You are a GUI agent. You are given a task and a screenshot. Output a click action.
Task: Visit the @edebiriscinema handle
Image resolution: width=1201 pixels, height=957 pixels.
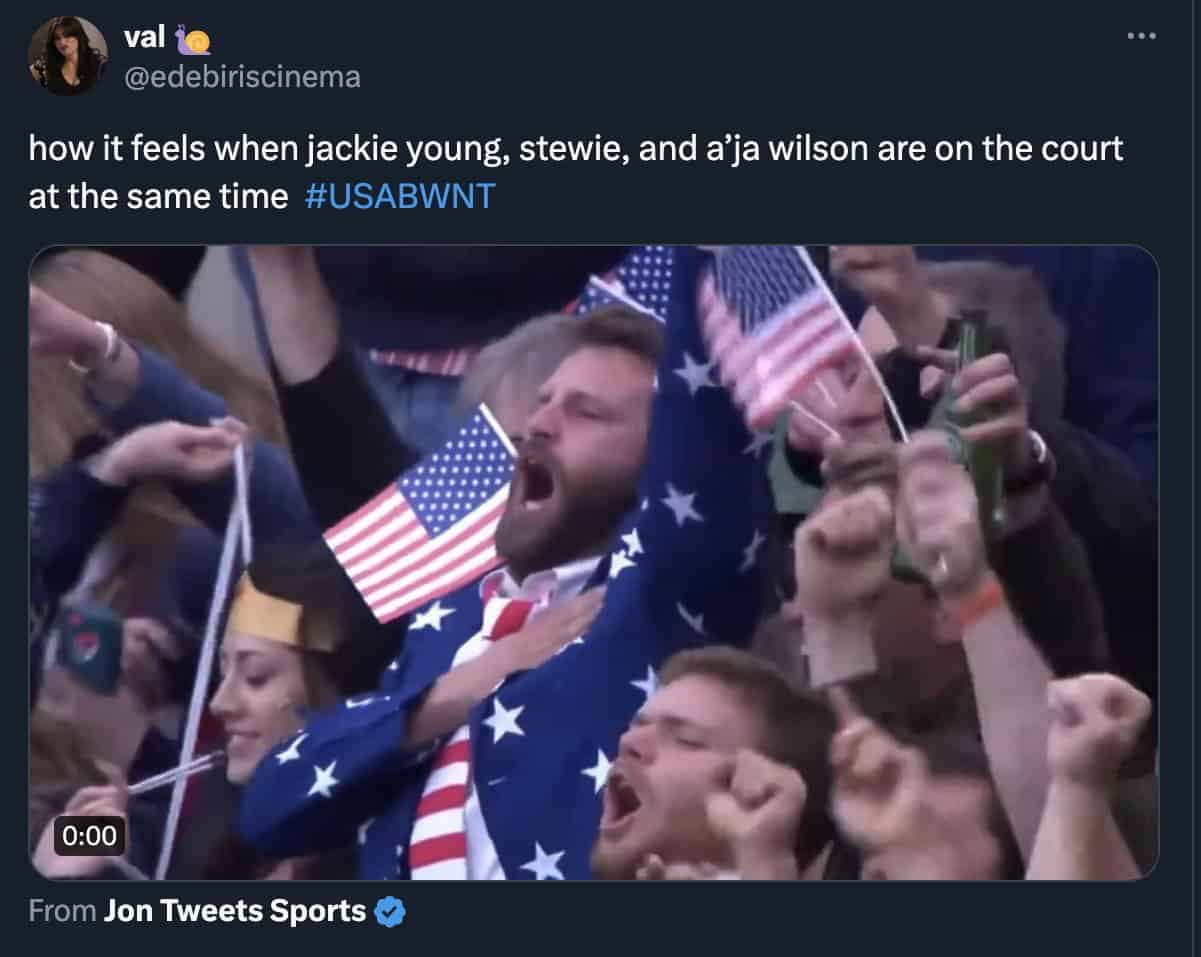coord(241,77)
